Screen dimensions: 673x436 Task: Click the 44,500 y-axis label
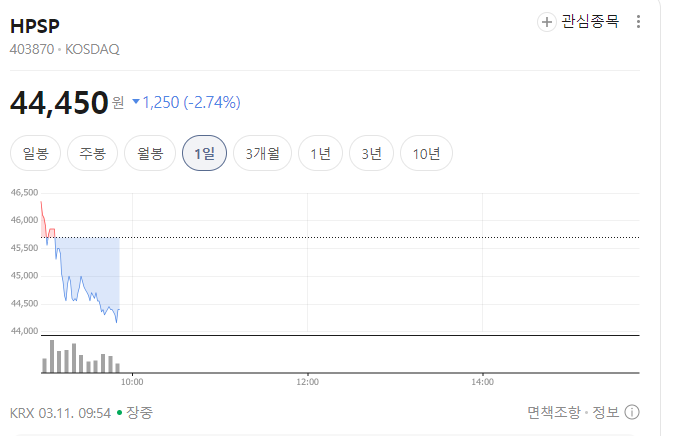24,303
